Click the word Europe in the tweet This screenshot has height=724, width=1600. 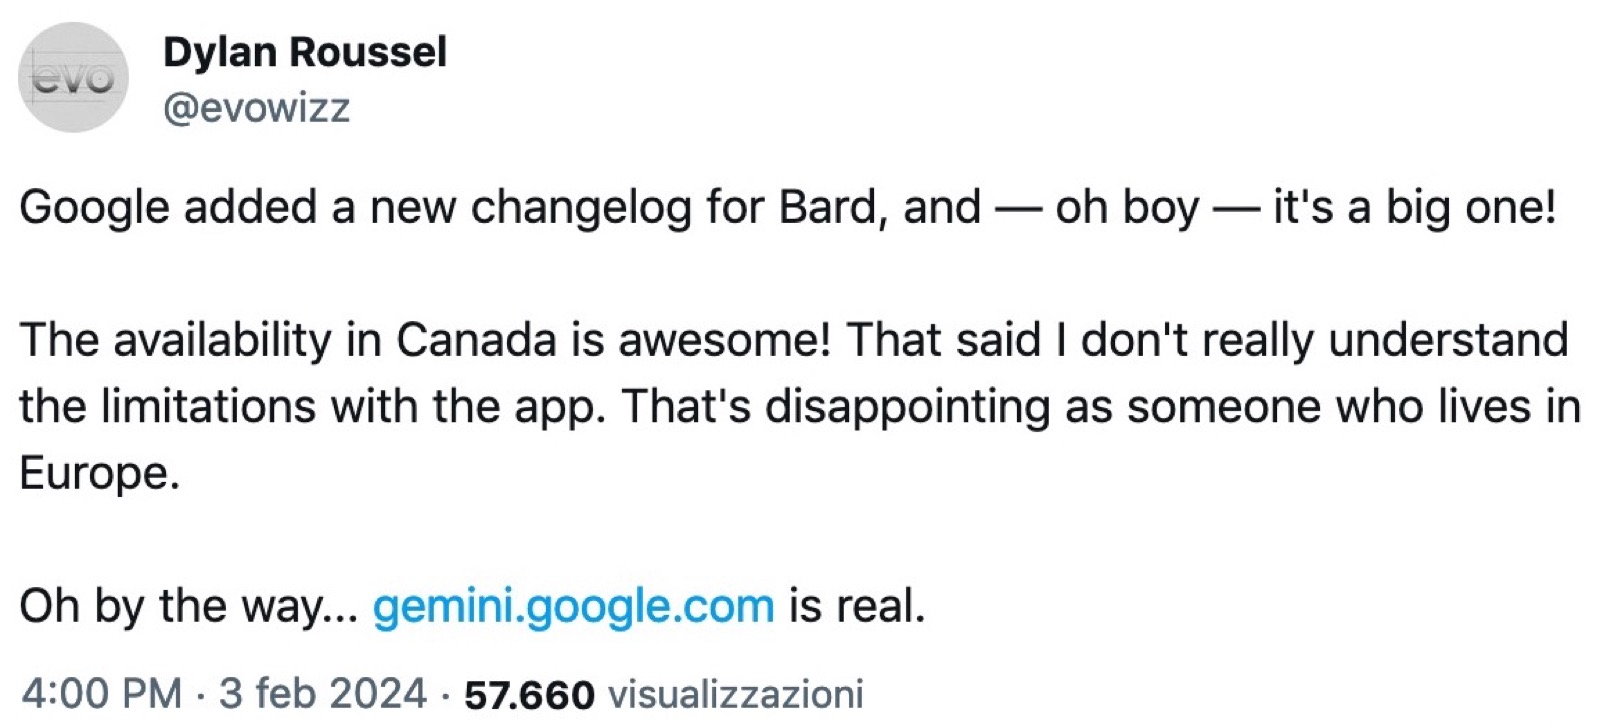(98, 473)
